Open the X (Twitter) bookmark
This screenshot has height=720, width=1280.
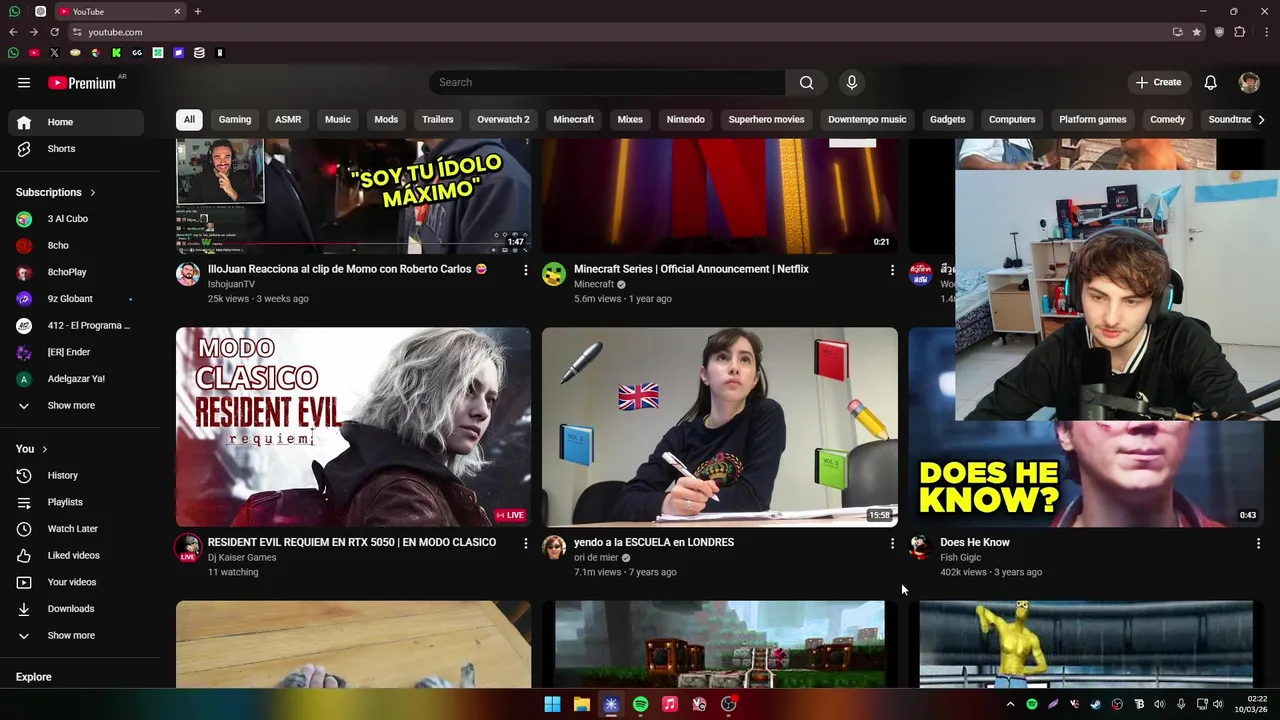(54, 53)
